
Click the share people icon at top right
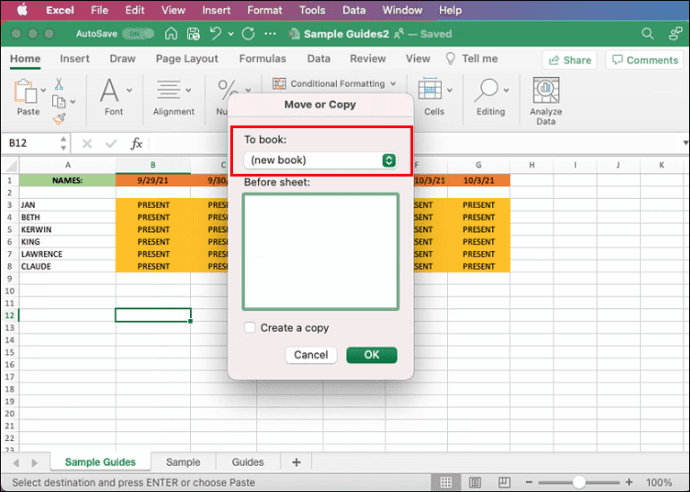675,33
